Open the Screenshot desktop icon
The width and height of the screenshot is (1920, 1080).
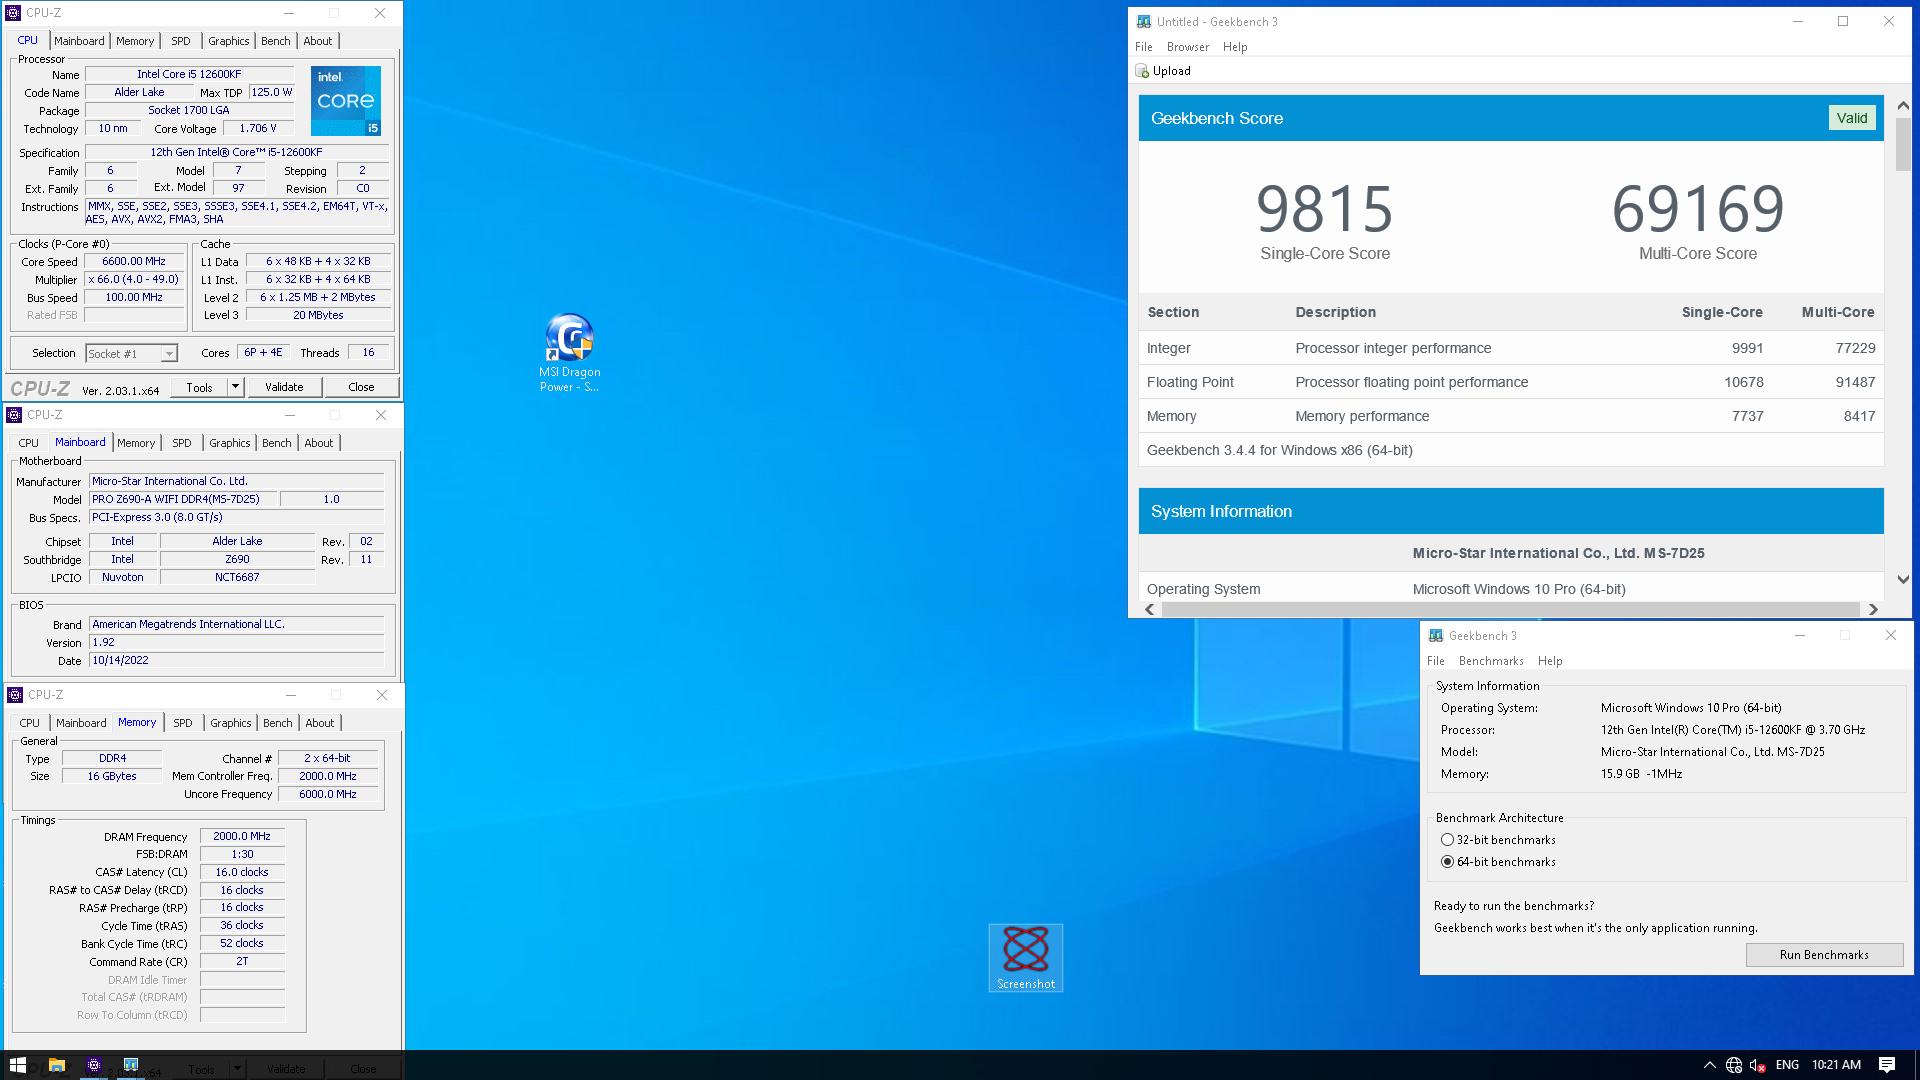coord(1026,958)
